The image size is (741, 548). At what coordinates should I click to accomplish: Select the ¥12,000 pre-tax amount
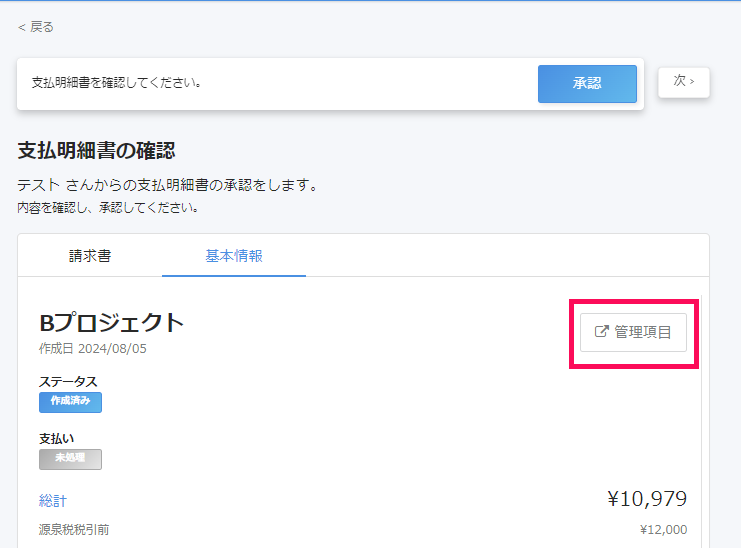tap(663, 530)
